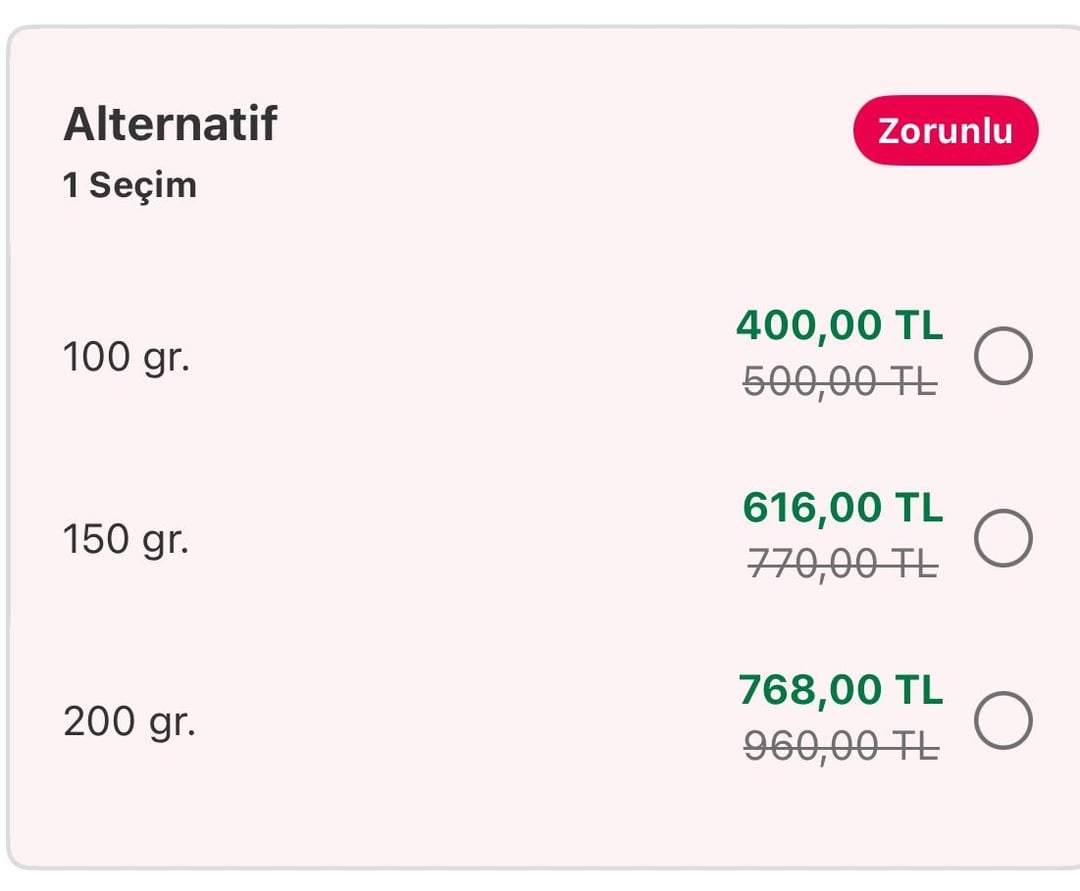Select the 200 gr. radio button
The image size is (1080, 891).
click(1003, 720)
